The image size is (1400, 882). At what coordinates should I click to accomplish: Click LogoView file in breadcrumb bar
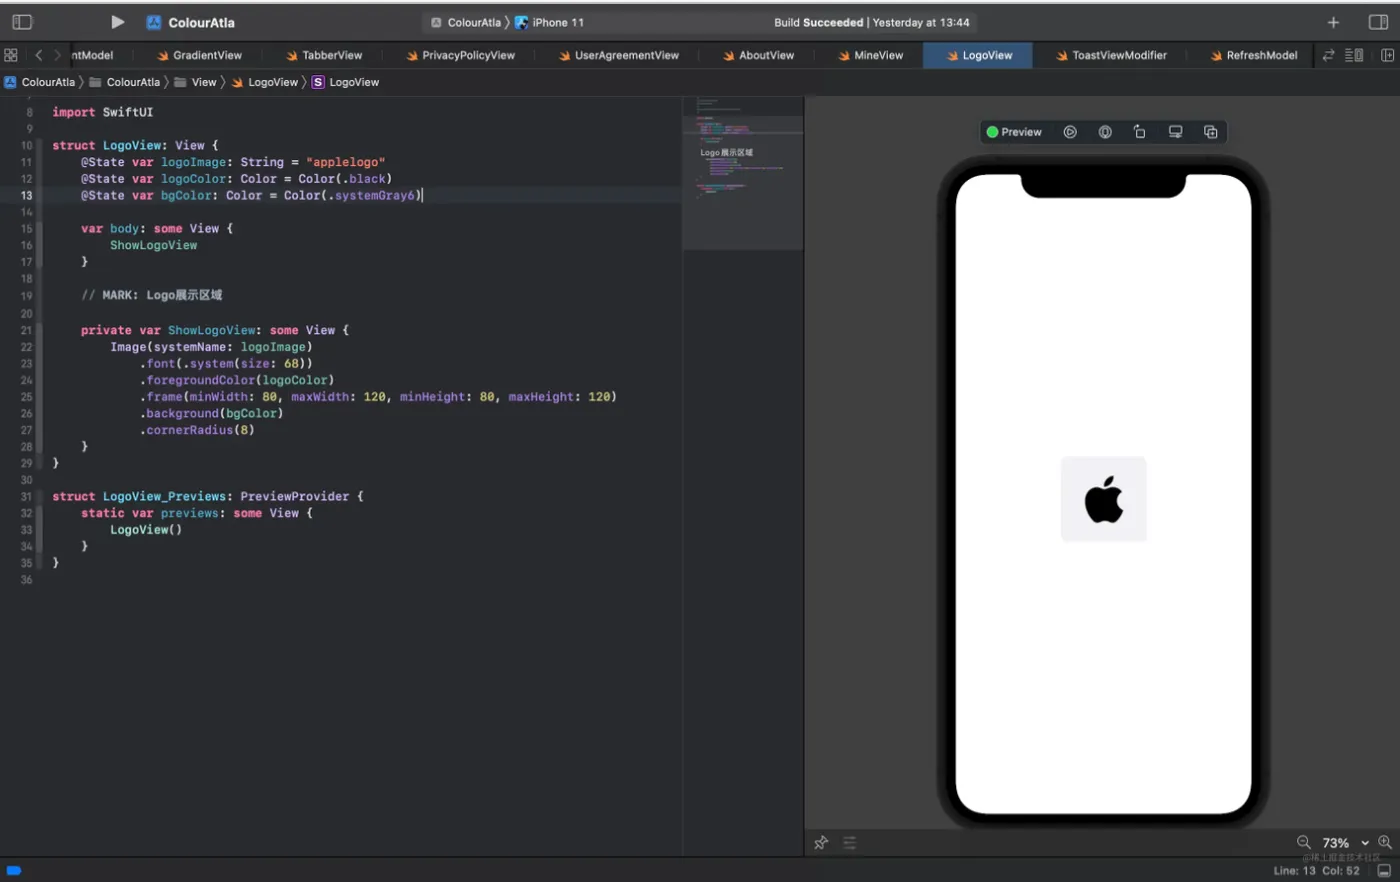265,82
